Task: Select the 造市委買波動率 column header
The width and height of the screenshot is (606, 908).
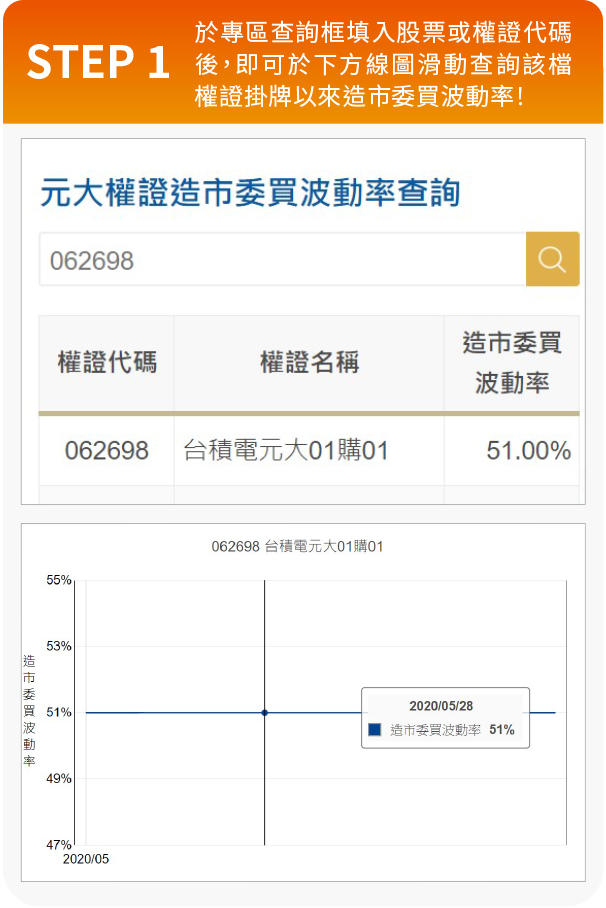Action: click(x=512, y=363)
